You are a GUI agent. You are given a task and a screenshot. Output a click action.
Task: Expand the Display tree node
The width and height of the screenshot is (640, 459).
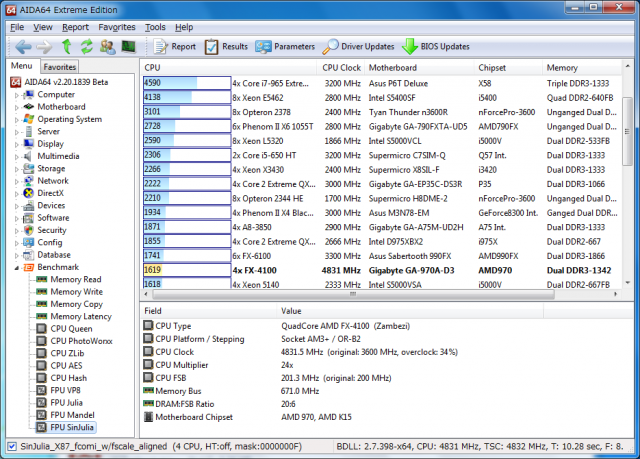pyautogui.click(x=17, y=144)
